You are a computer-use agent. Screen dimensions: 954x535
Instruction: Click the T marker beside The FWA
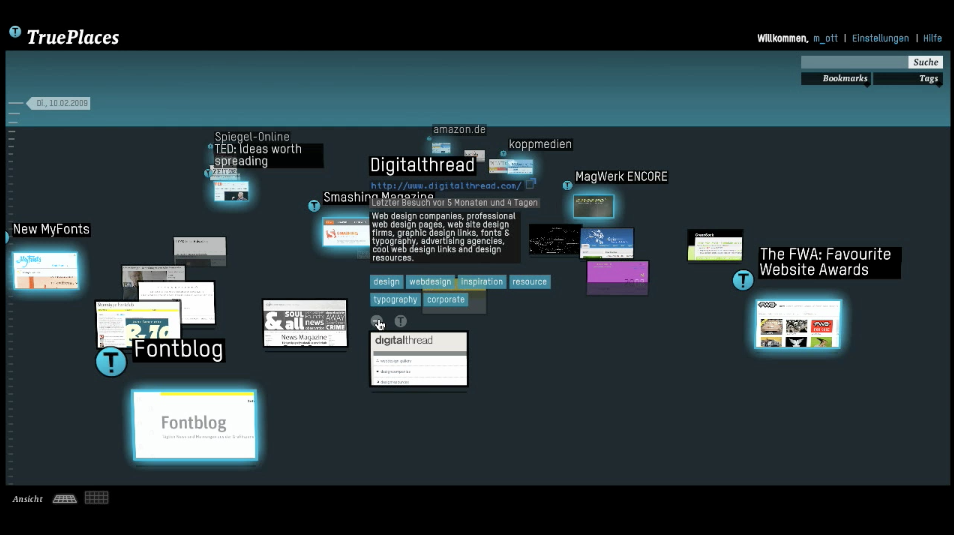point(743,280)
